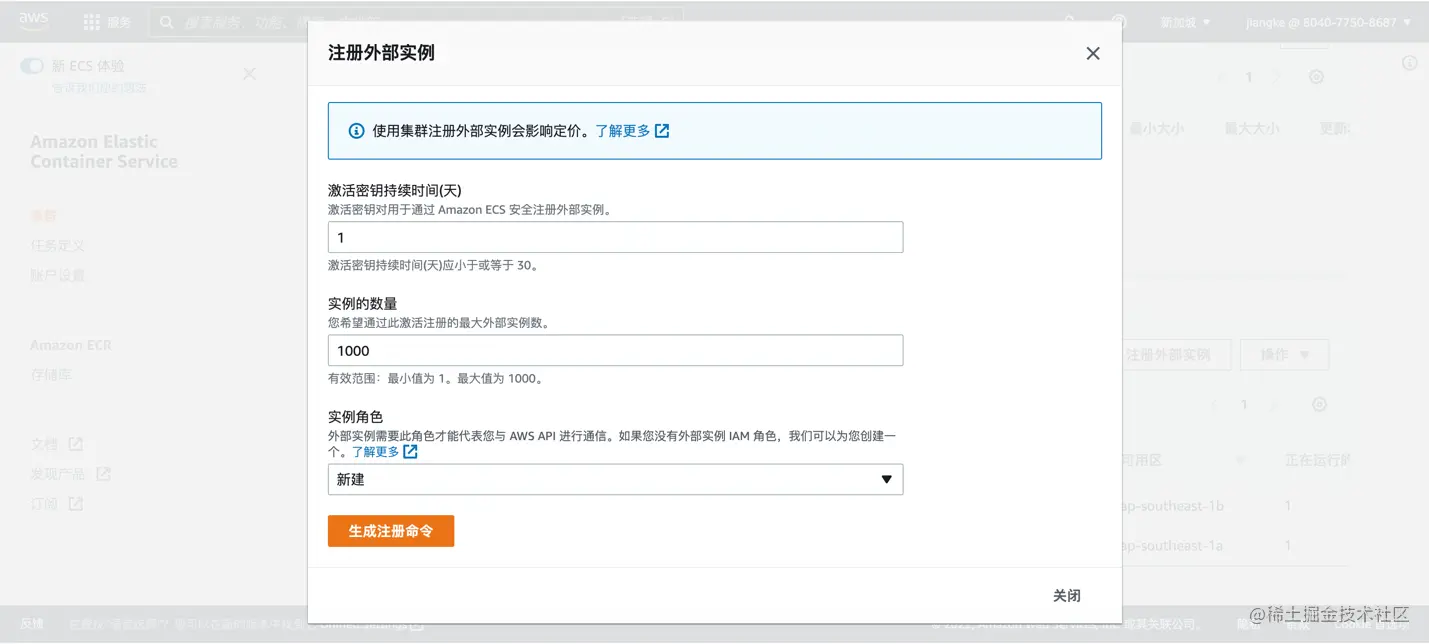Screen dimensions: 1429x644
Task: Click the 反馈 link in the footer
Action: (x=32, y=623)
